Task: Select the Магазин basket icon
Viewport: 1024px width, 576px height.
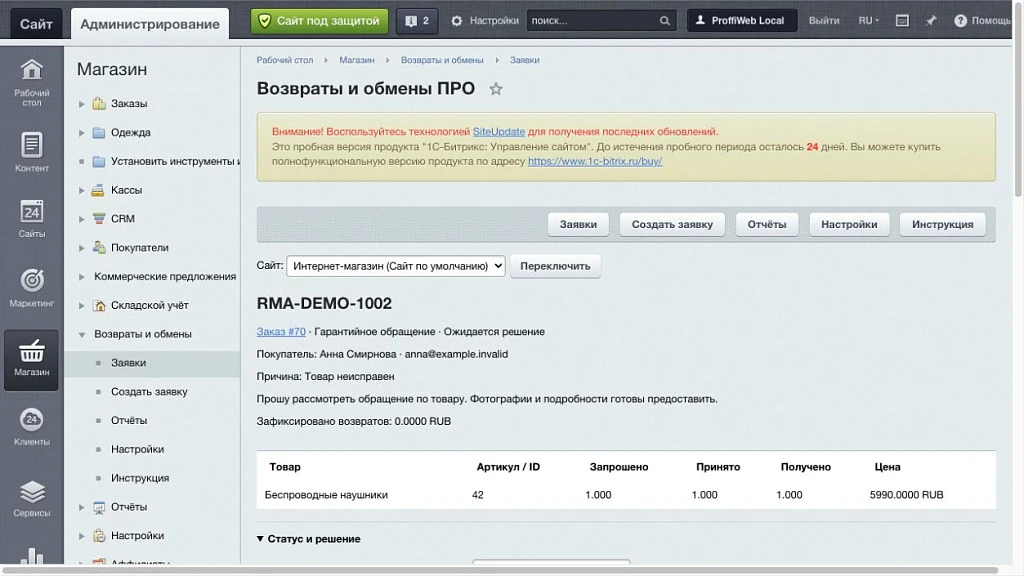Action: tap(31, 359)
